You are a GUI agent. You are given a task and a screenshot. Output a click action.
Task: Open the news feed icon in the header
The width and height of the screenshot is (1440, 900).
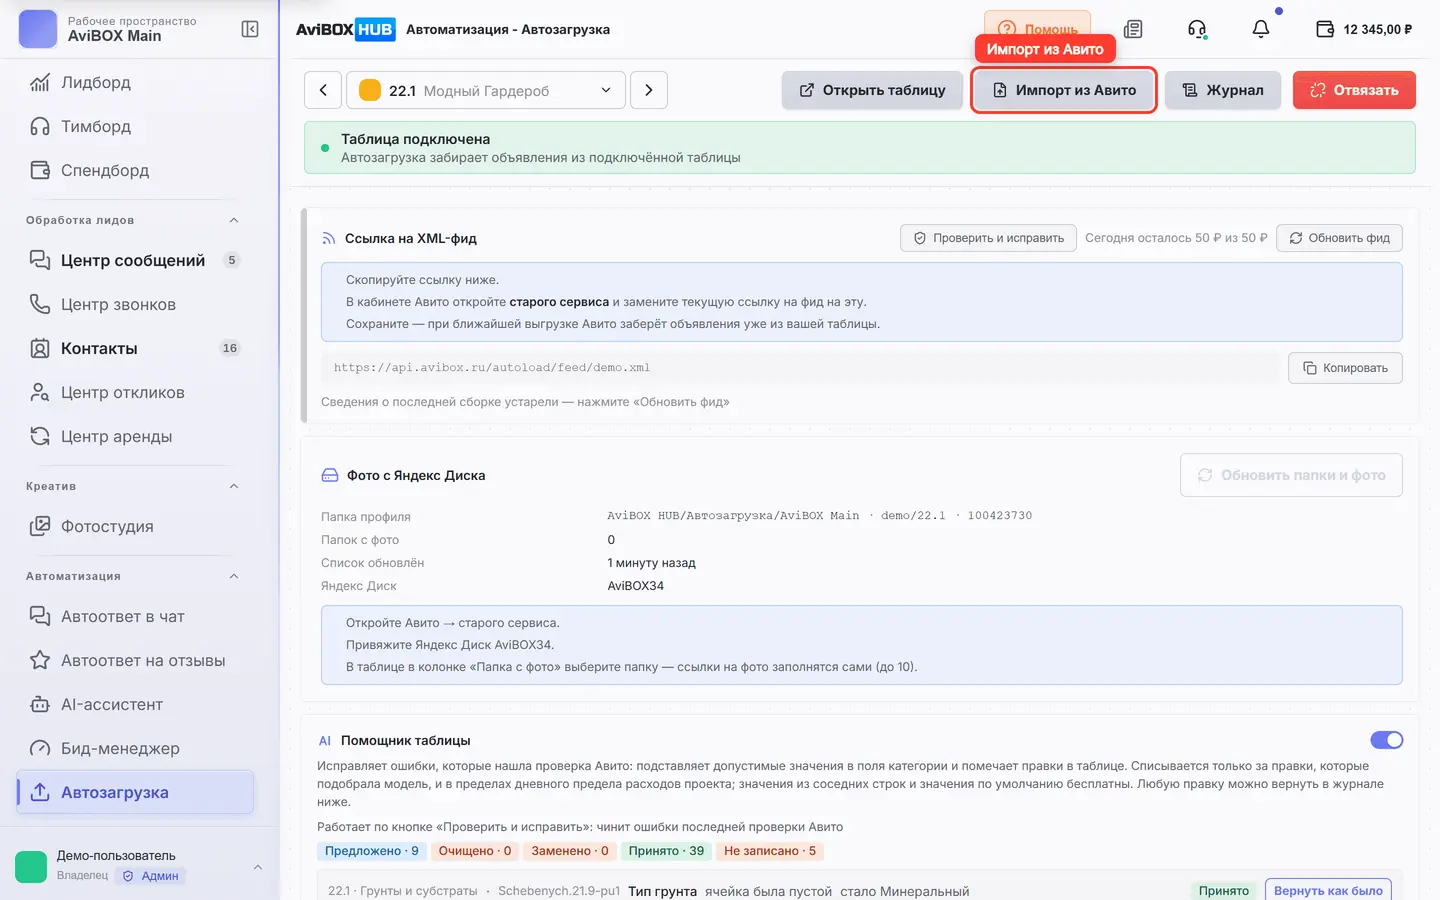[1133, 29]
